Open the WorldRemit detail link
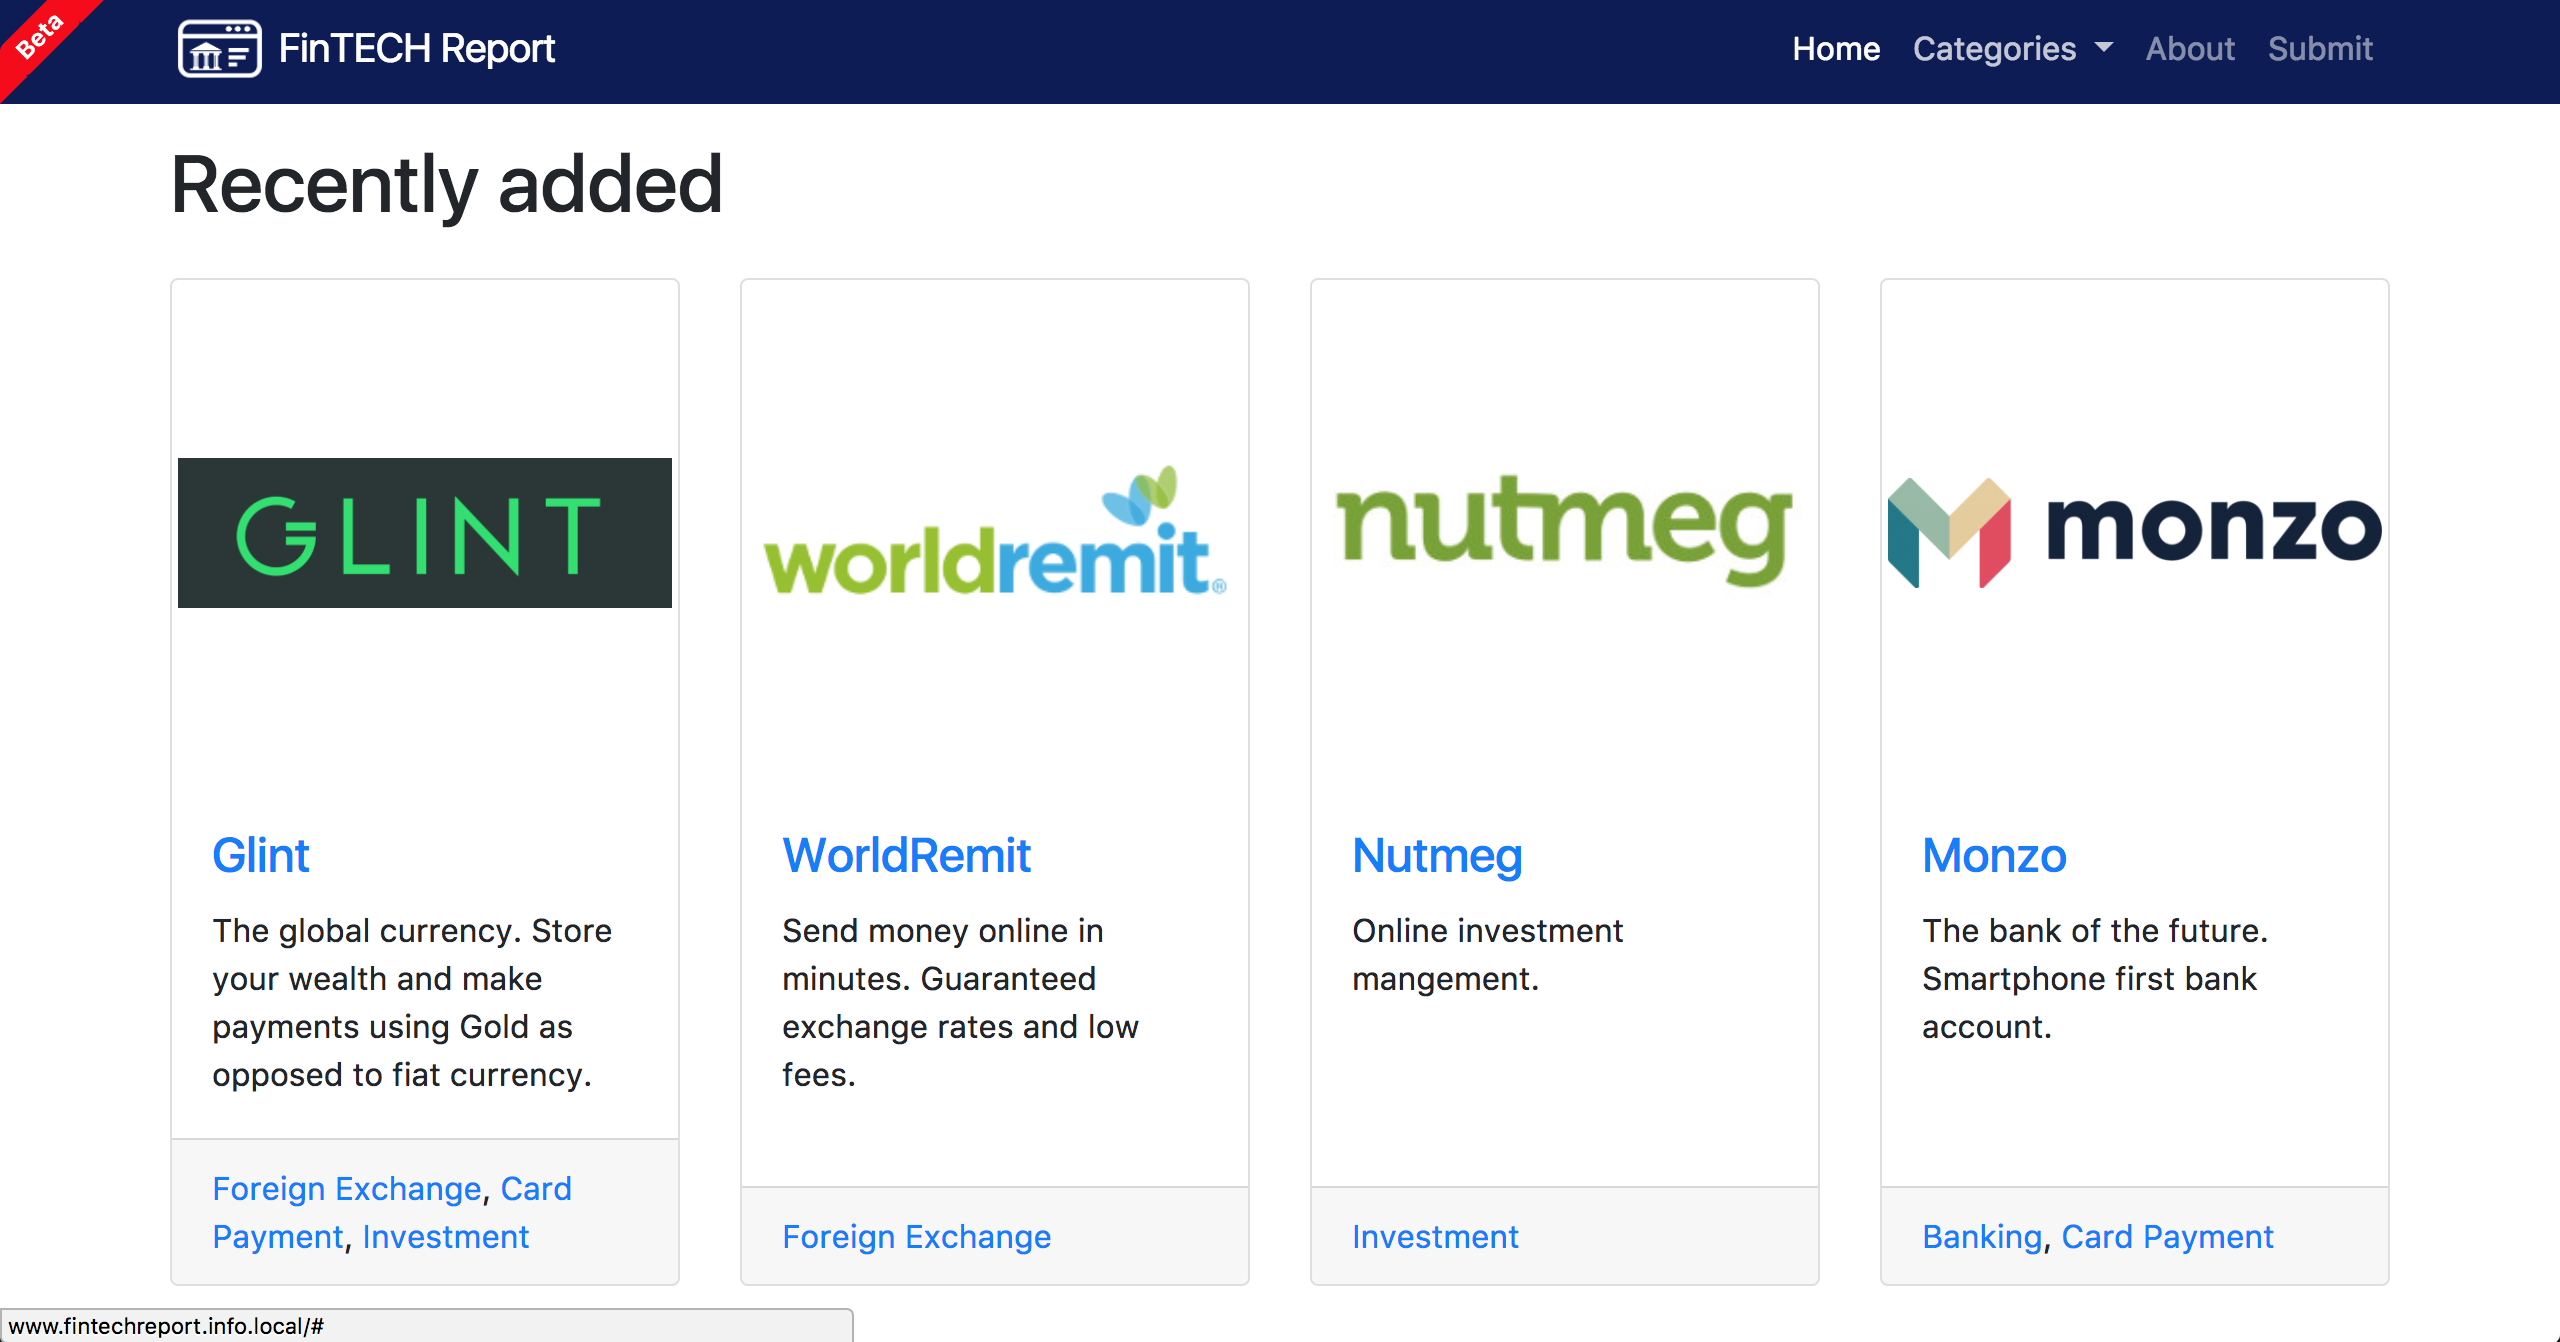 click(x=906, y=855)
